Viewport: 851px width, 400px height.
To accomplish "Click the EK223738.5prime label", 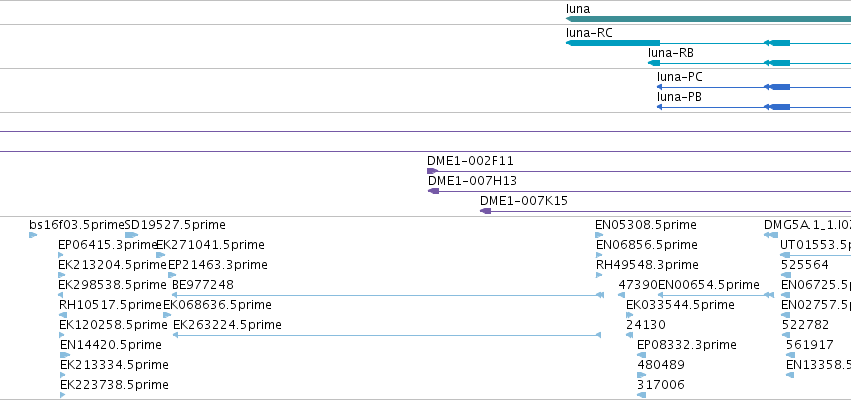I will [115, 385].
